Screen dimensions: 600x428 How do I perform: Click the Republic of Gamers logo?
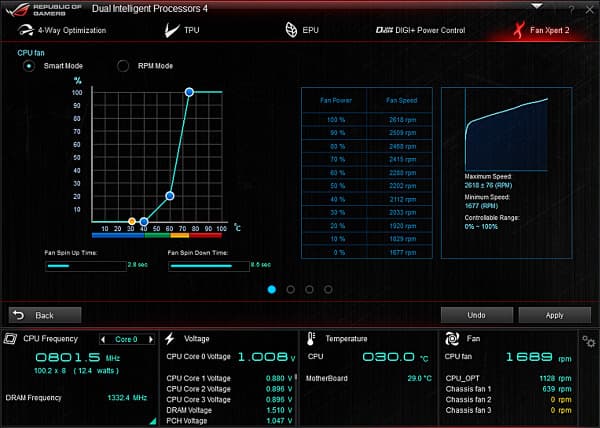point(43,9)
